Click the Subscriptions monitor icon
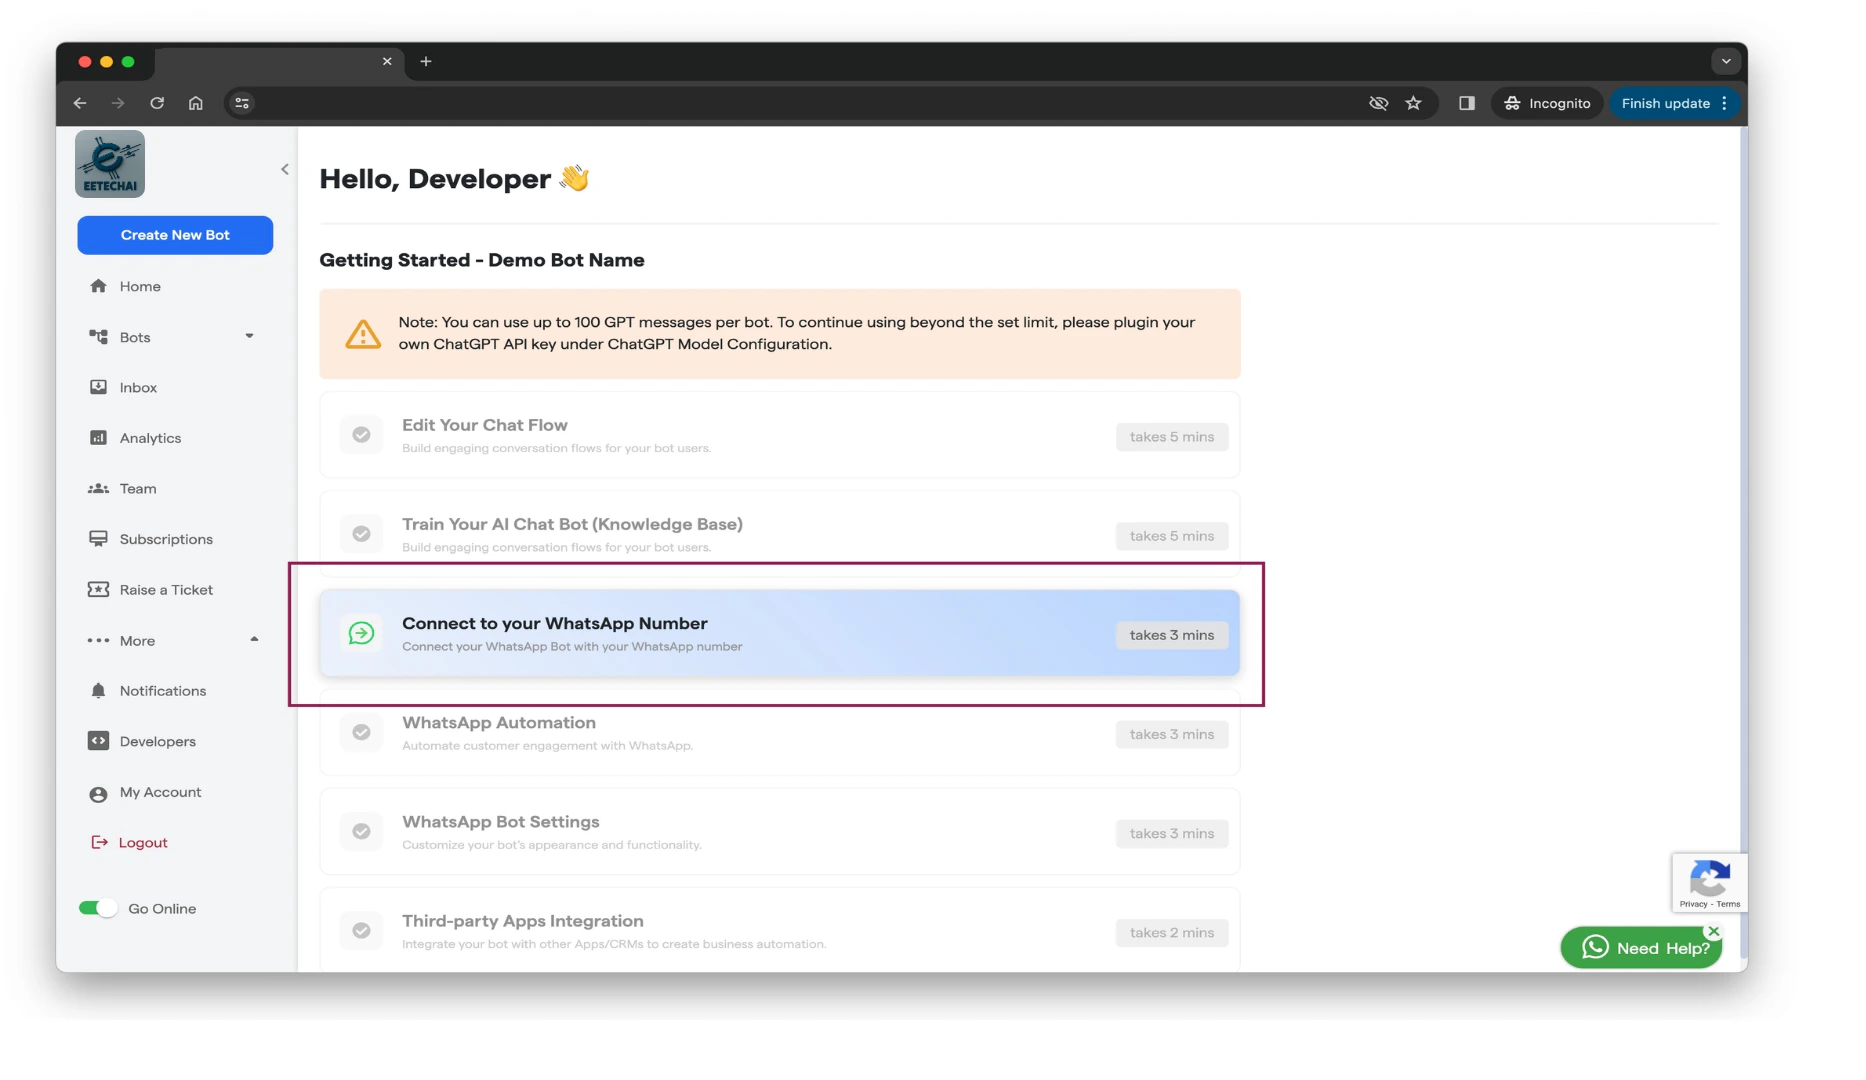 [x=98, y=539]
